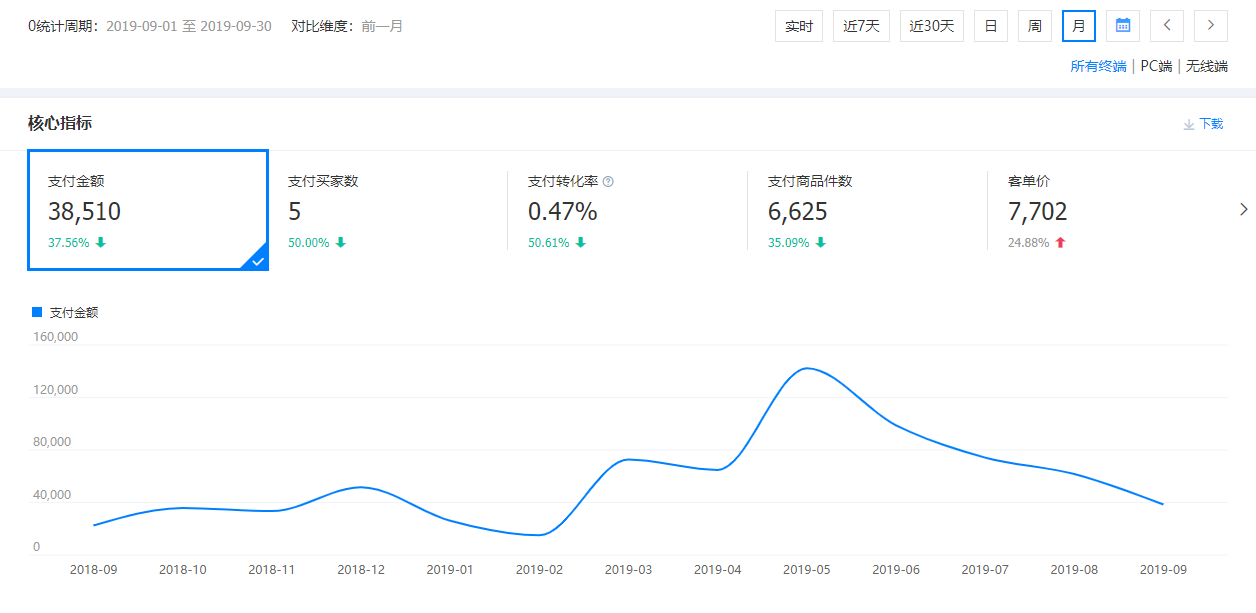Expand more metrics with right chevron
Viewport: 1256px width, 613px height.
1243,209
